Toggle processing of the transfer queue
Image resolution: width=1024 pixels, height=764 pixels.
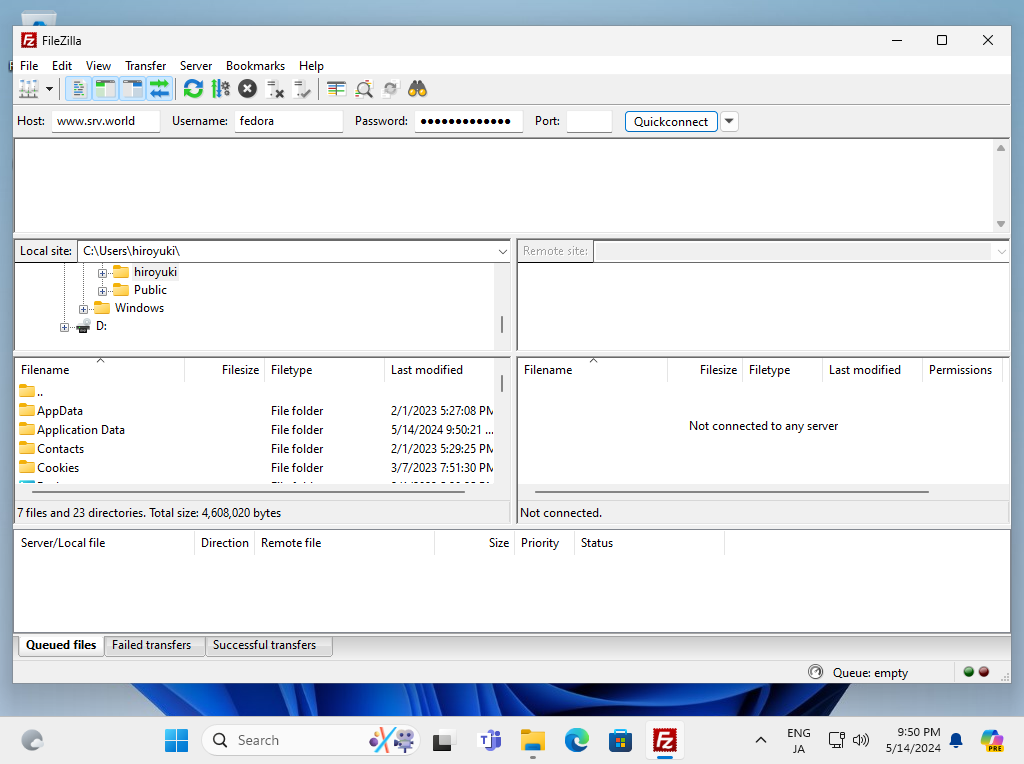point(221,89)
